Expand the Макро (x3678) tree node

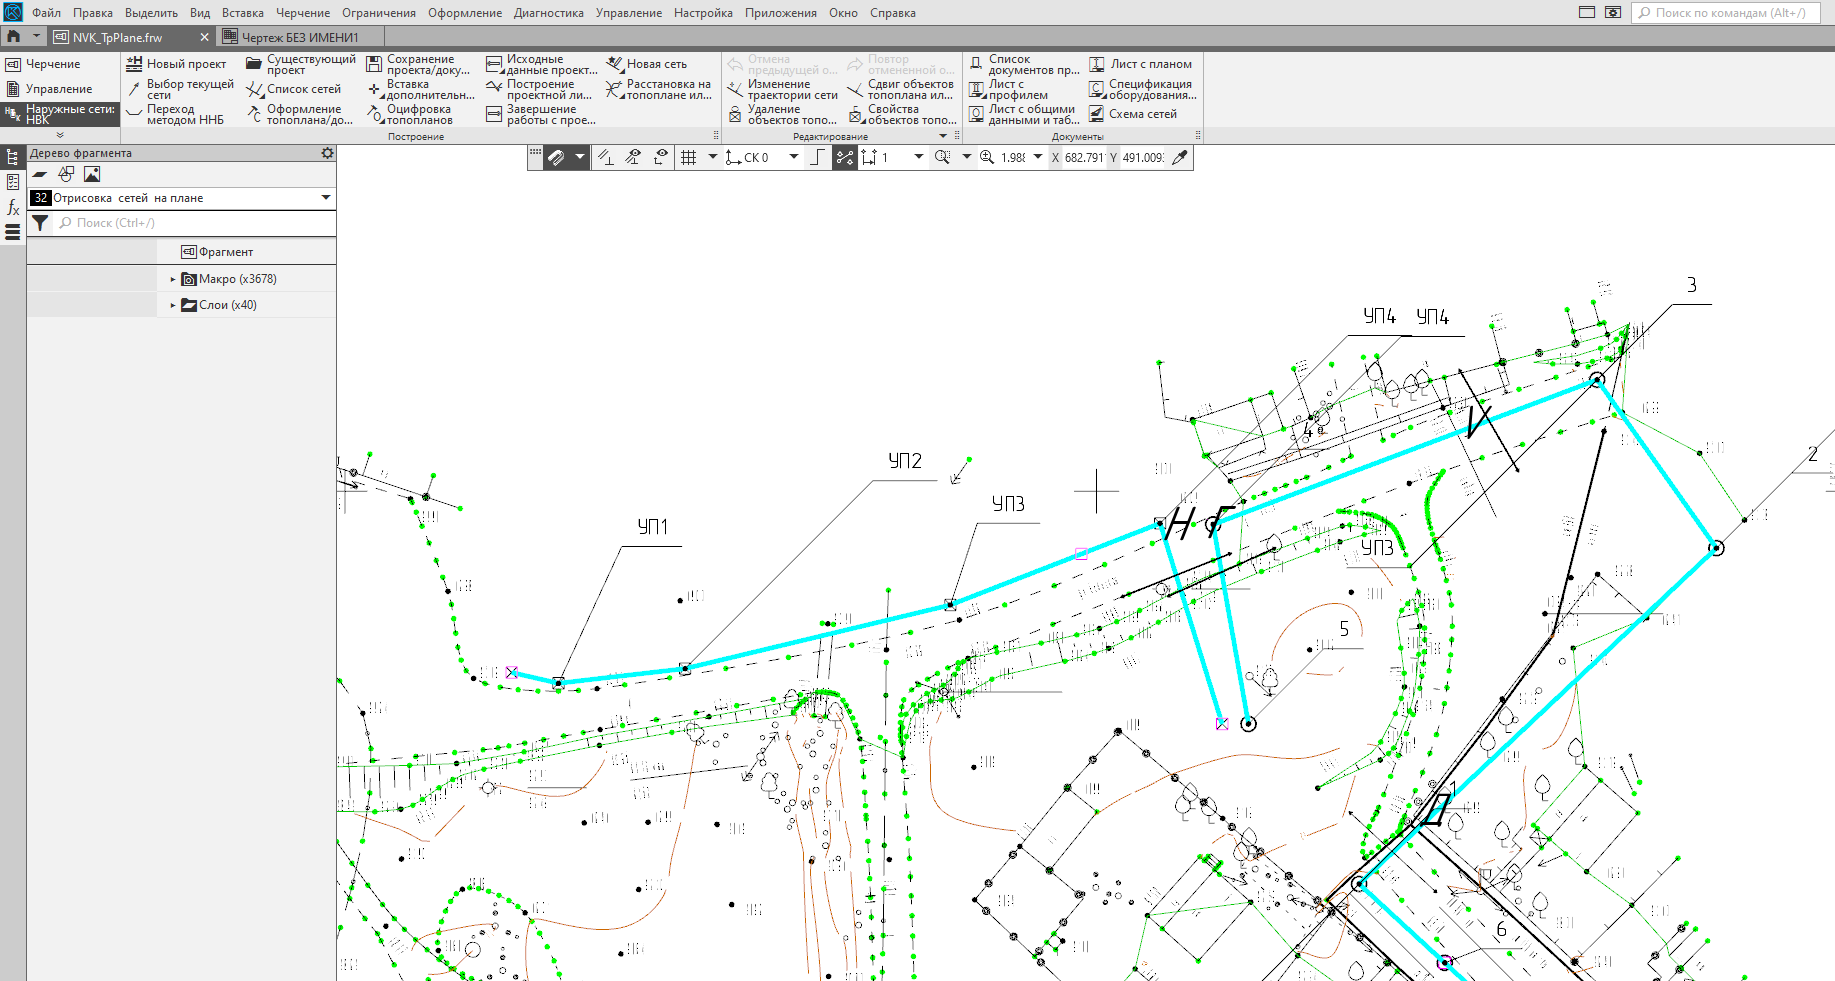173,279
